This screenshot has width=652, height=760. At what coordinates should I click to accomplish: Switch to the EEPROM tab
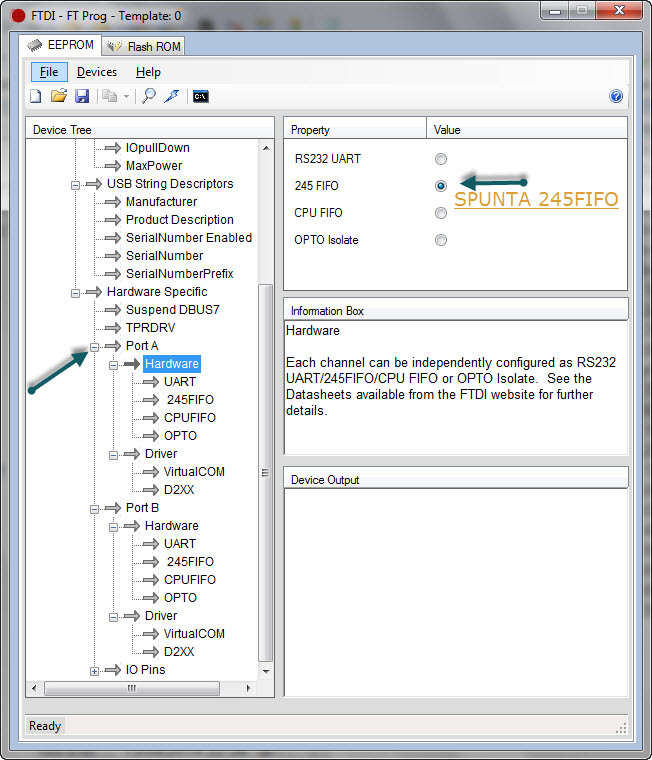[61, 45]
